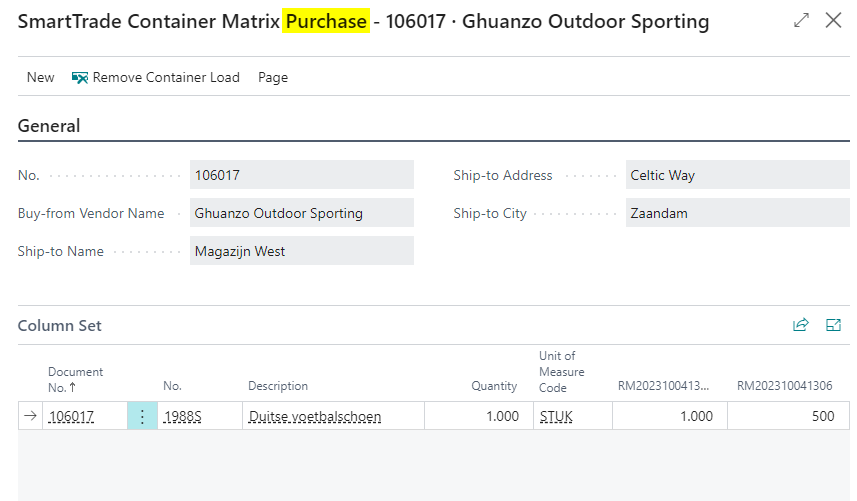Screen dimensions: 857x501
Task: Click the Column Set section heading
Action: [x=60, y=326]
